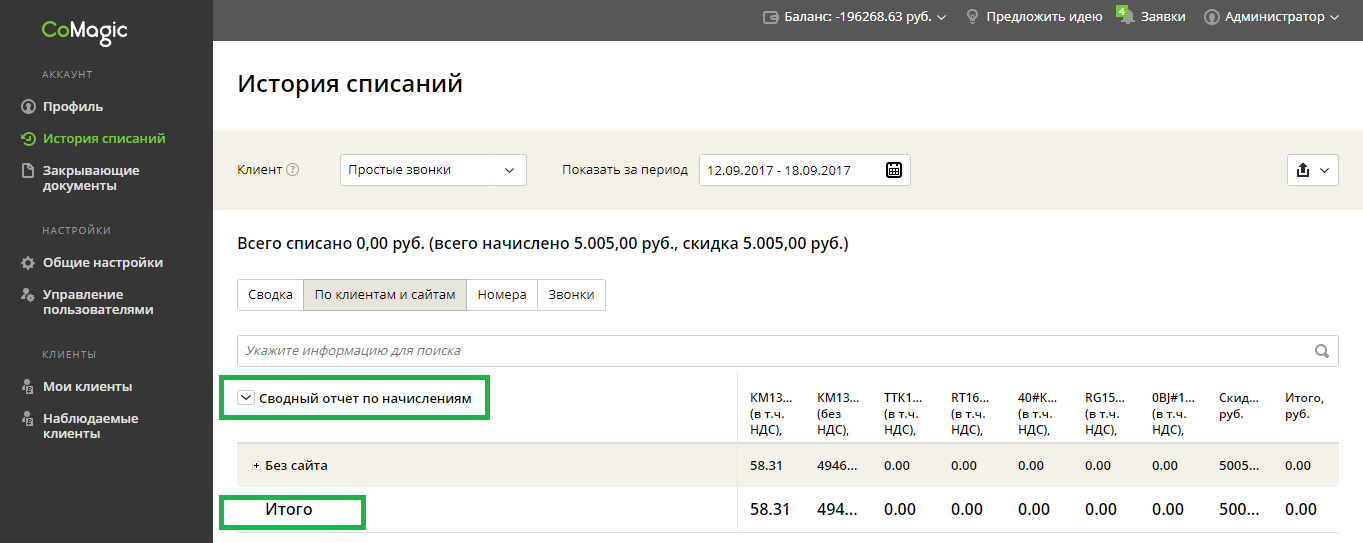The width and height of the screenshot is (1363, 543).
Task: Click the Закрывающие документы file icon
Action: click(x=28, y=171)
